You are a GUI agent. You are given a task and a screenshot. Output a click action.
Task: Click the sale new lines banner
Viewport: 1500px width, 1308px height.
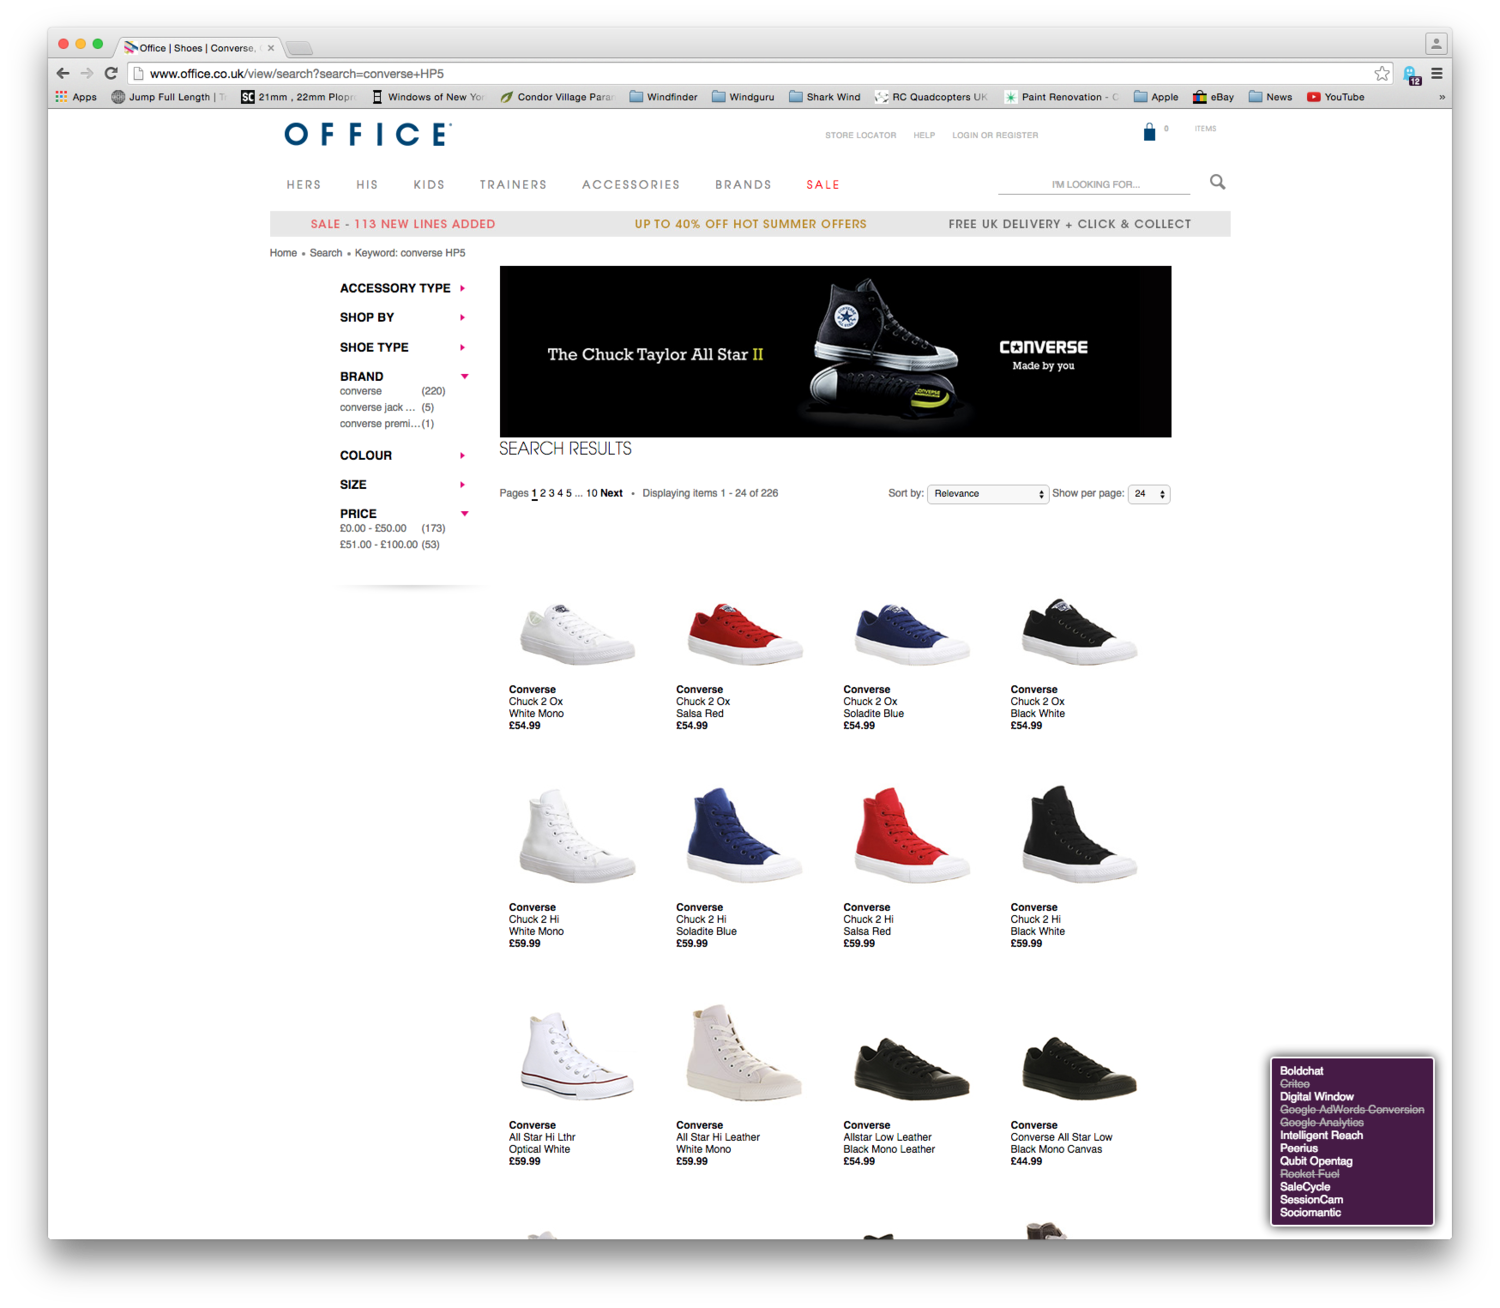coord(403,224)
